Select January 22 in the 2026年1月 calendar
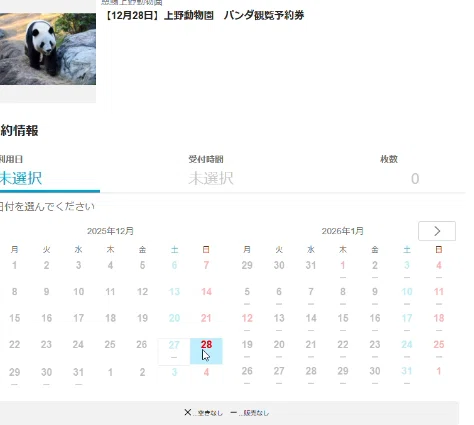The image size is (474, 425). click(x=343, y=347)
